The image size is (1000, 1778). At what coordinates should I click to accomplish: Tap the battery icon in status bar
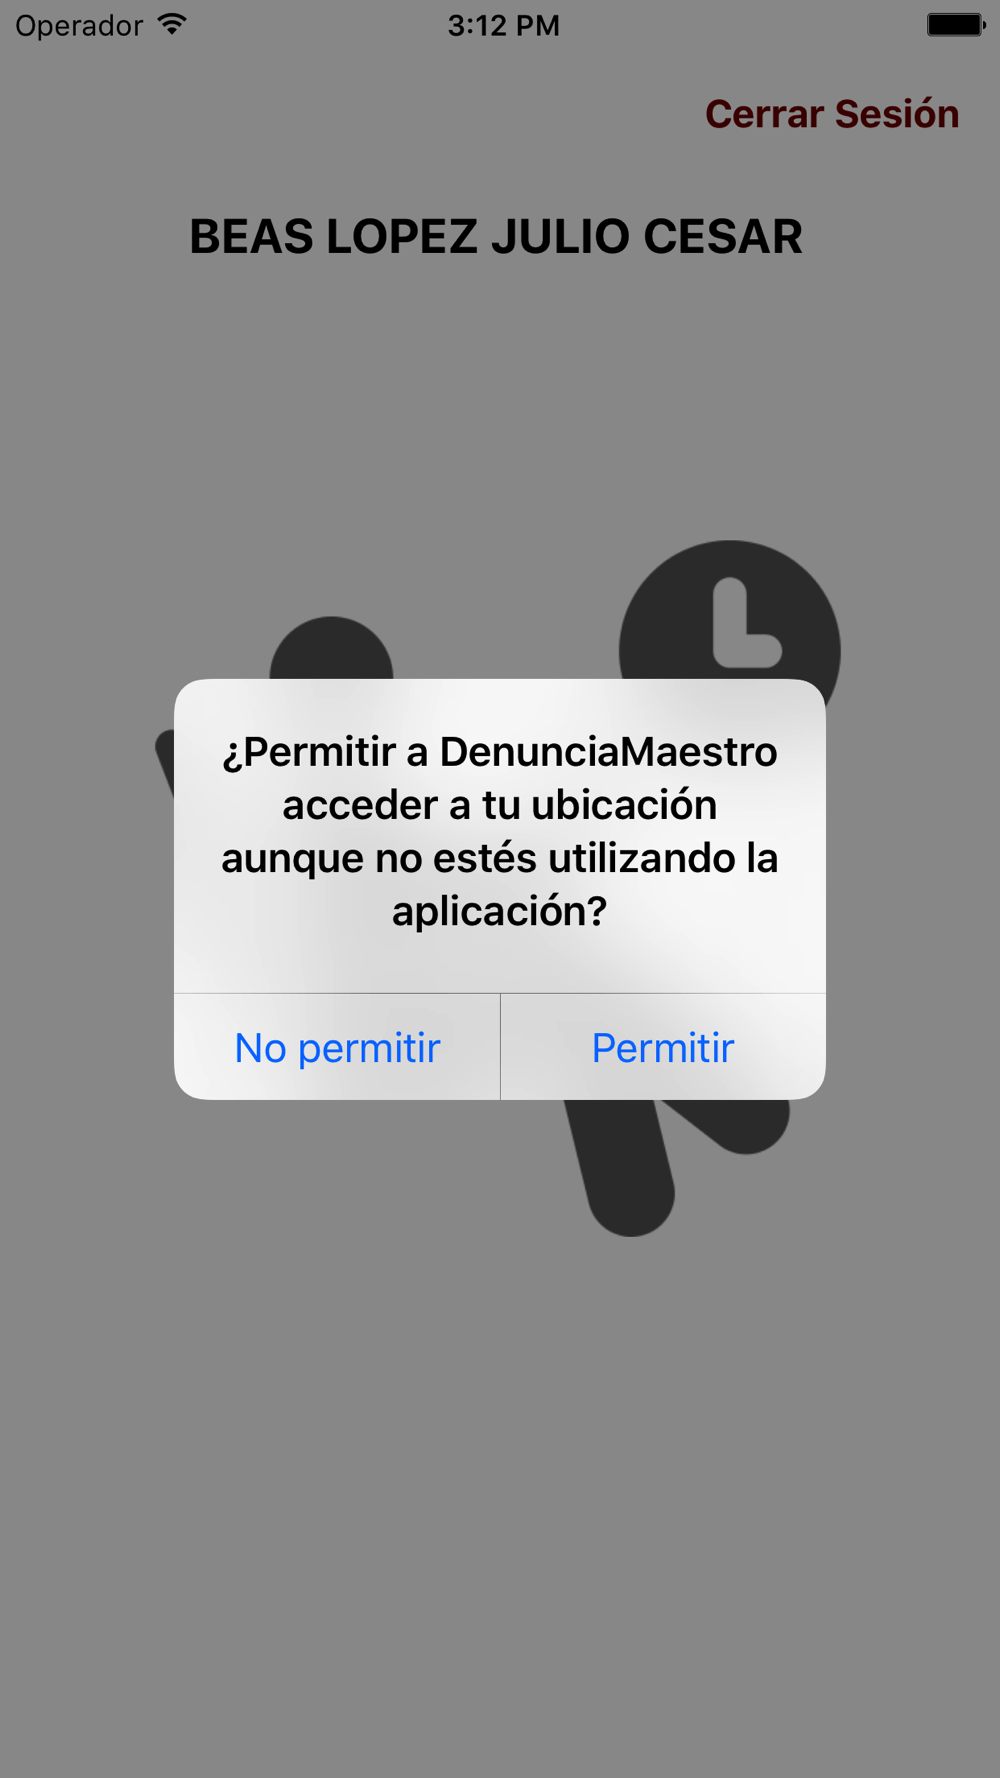956,24
